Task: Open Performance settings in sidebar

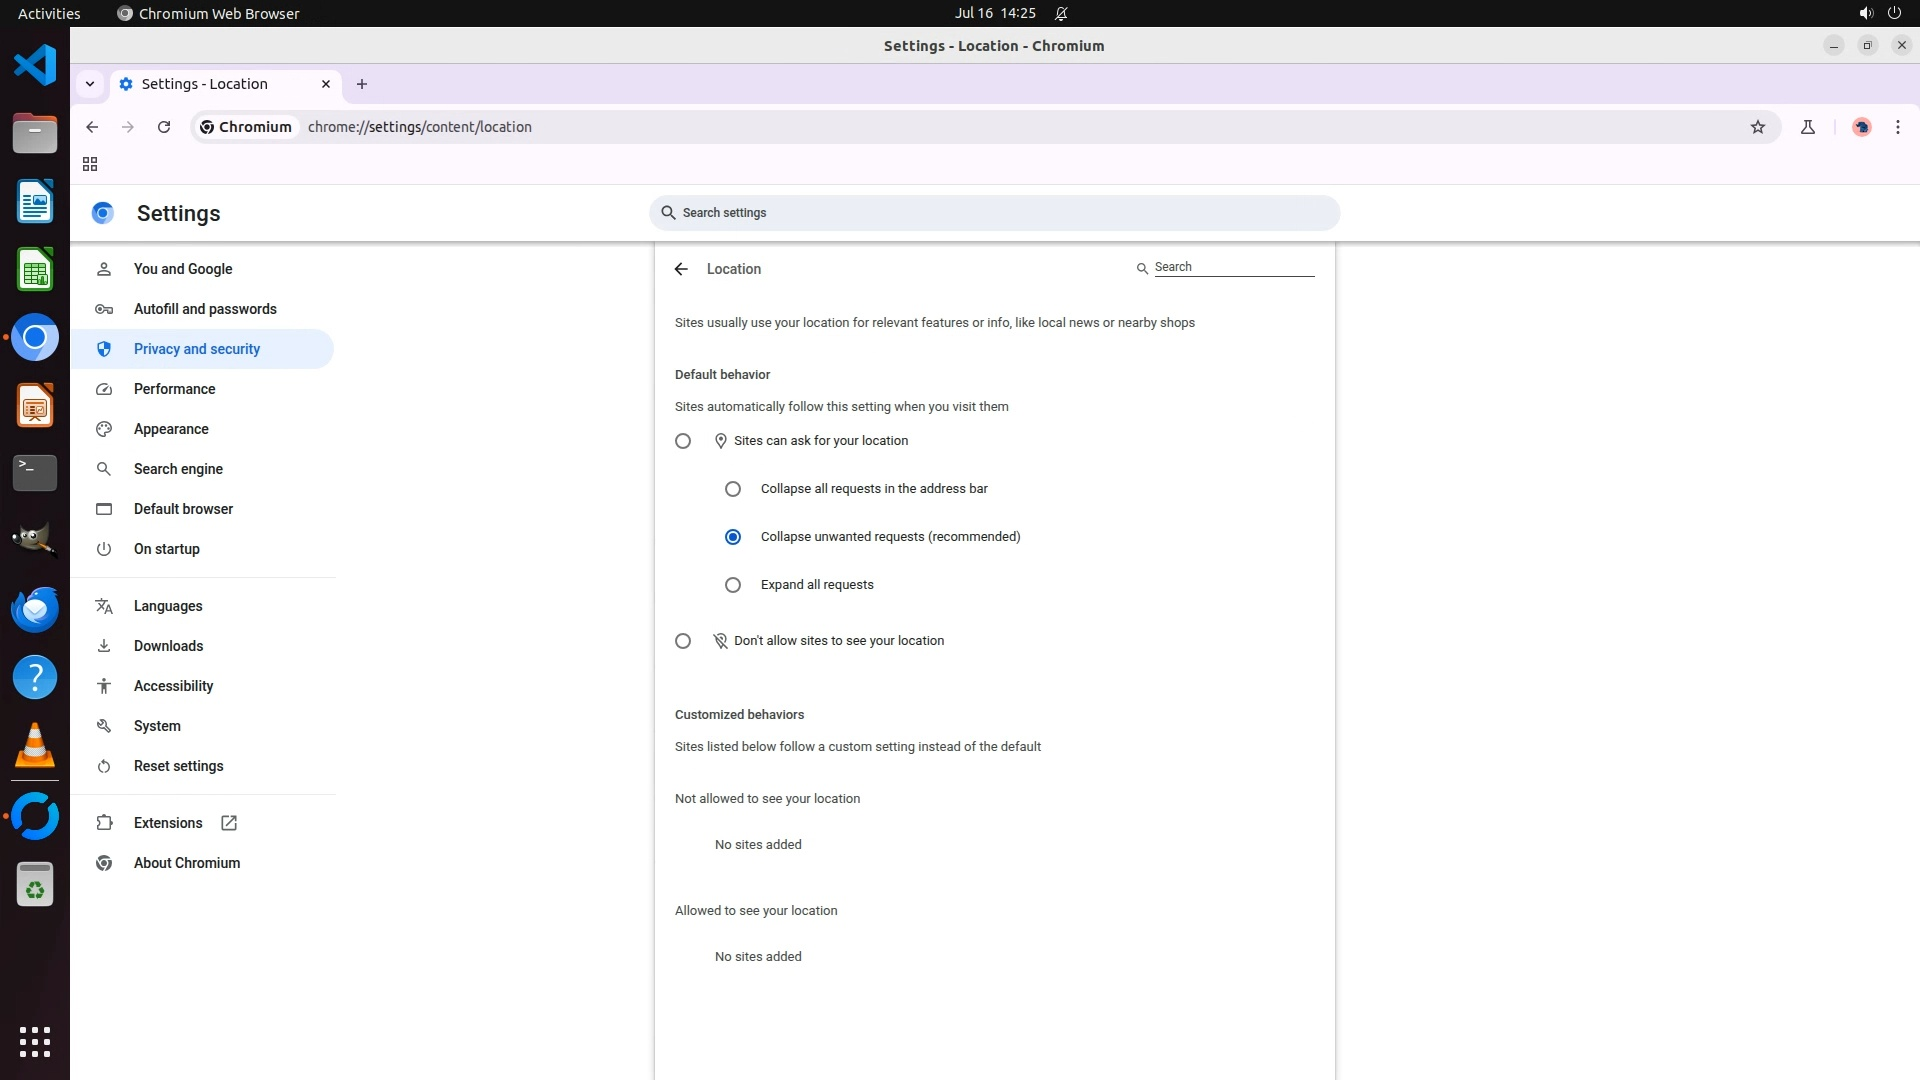Action: pyautogui.click(x=174, y=389)
